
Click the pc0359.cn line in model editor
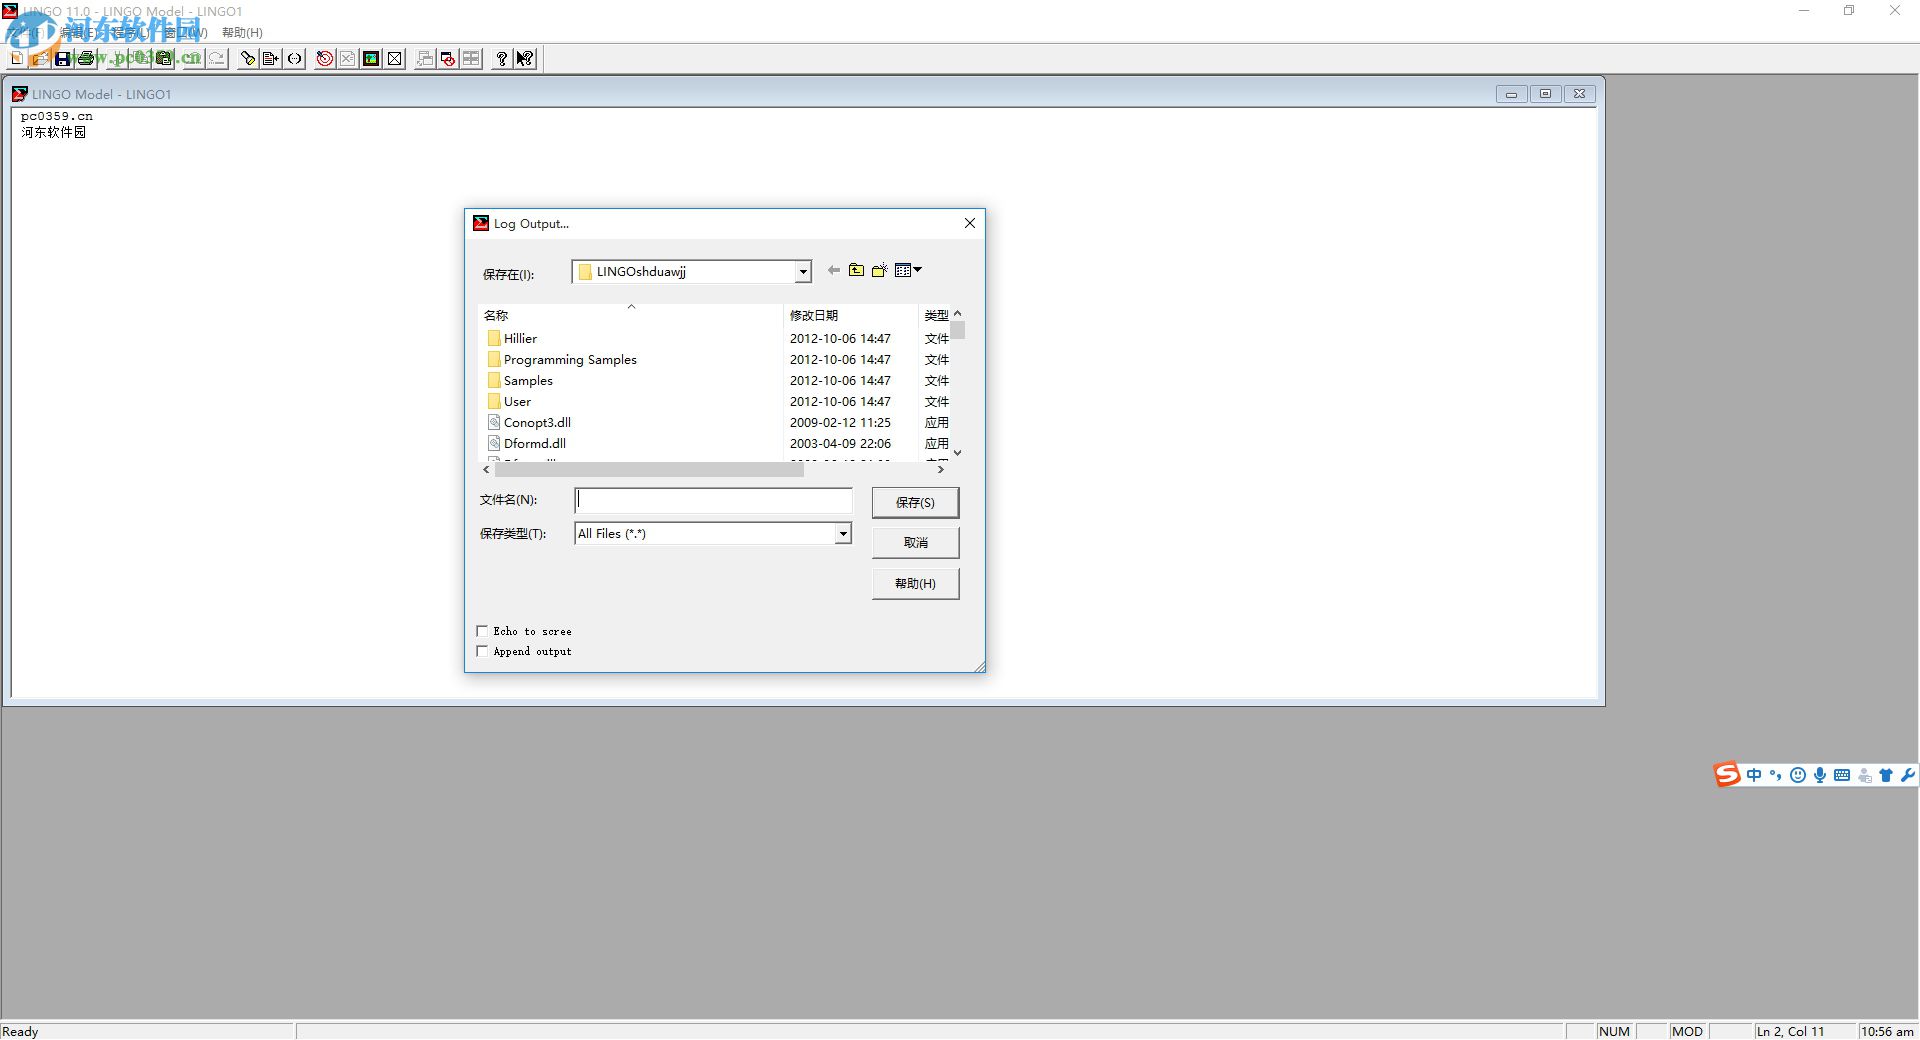[x=56, y=116]
